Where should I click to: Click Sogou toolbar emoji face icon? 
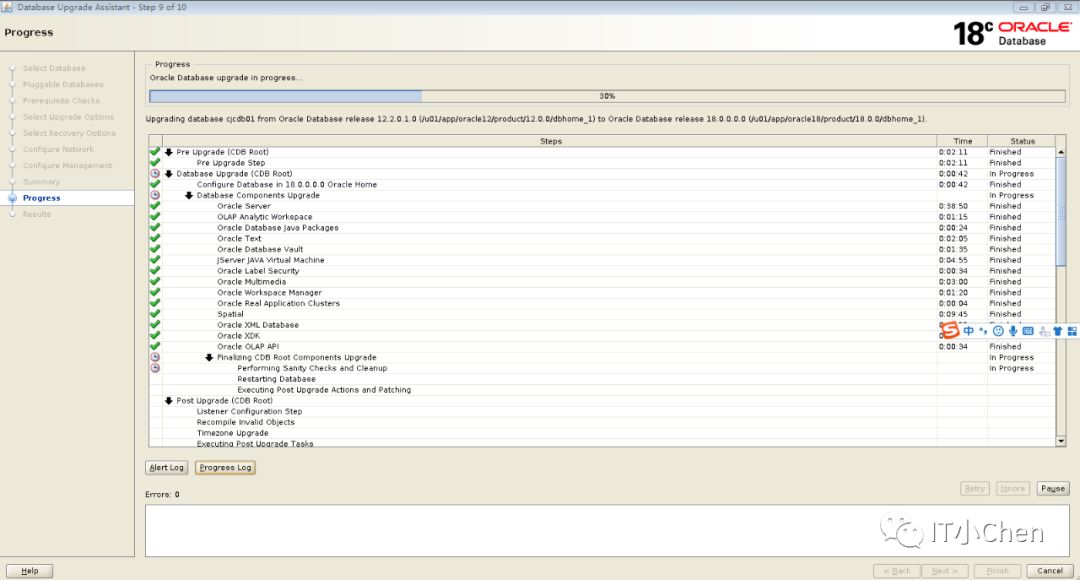coord(998,331)
